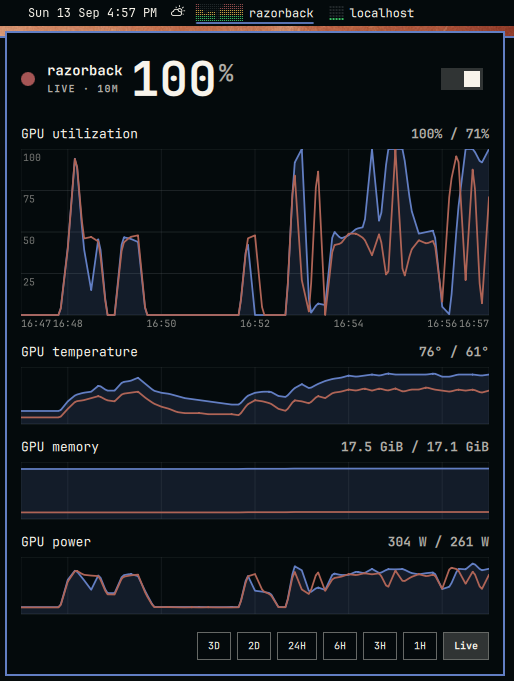The image size is (514, 681).
Task: Click the 304 W / 261 W value
Action: (438, 542)
